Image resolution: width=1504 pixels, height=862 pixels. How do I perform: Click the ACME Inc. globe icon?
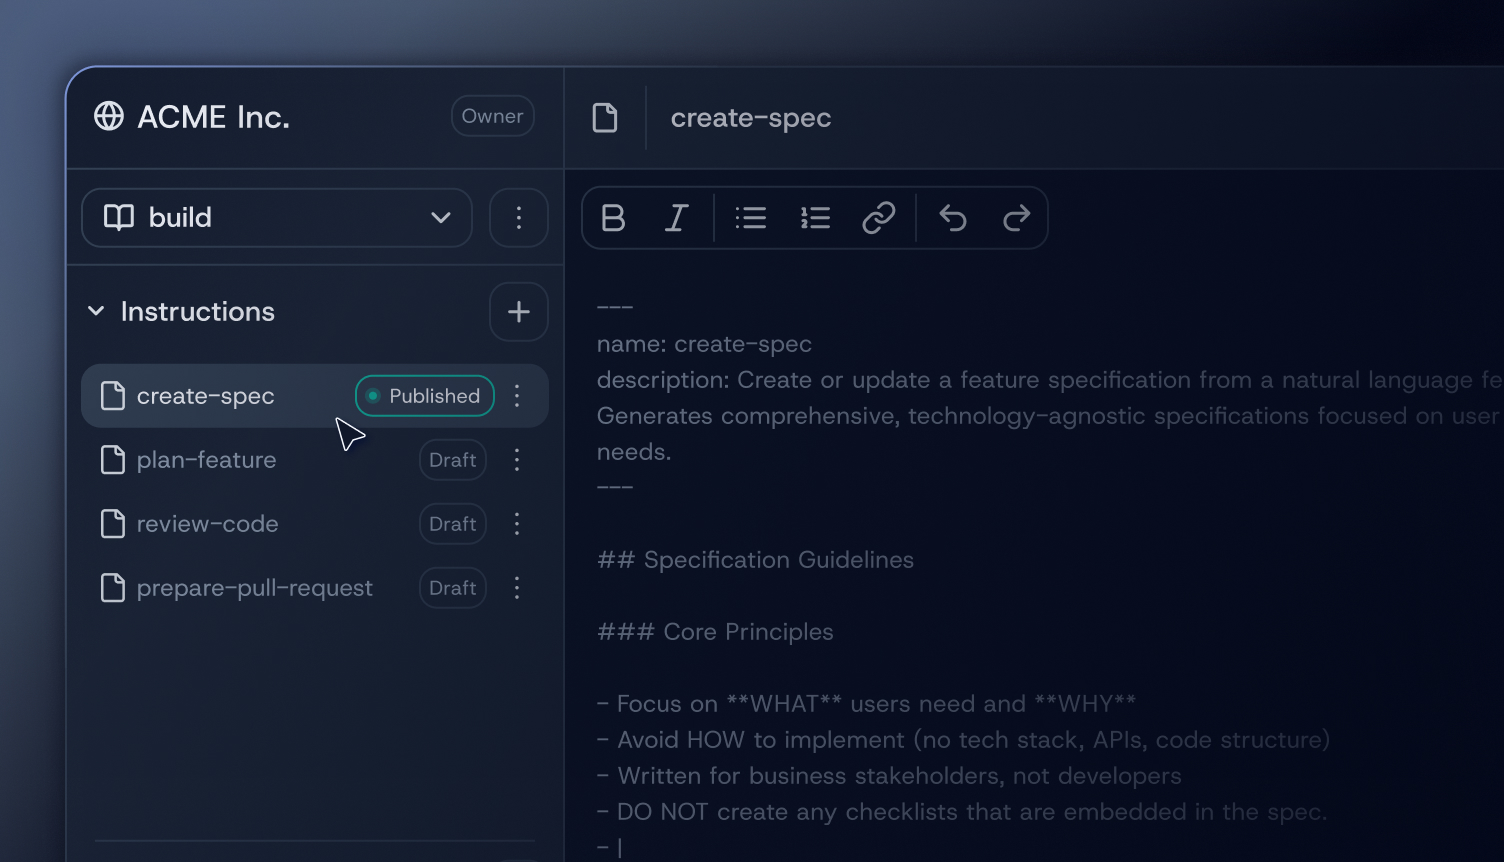[110, 116]
